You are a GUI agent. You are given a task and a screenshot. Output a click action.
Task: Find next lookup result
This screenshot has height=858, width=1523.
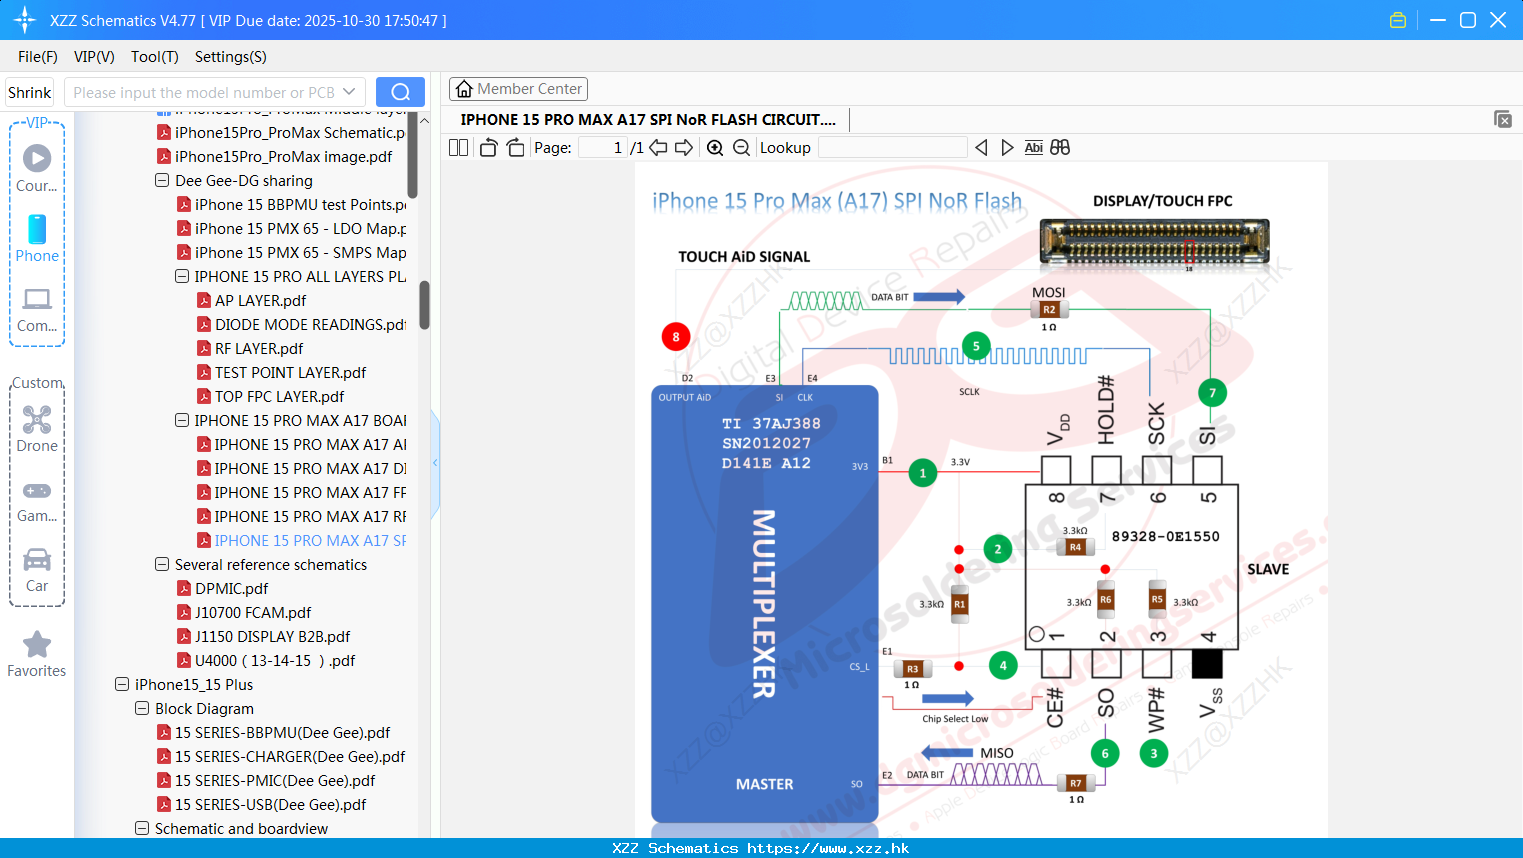pyautogui.click(x=1007, y=148)
